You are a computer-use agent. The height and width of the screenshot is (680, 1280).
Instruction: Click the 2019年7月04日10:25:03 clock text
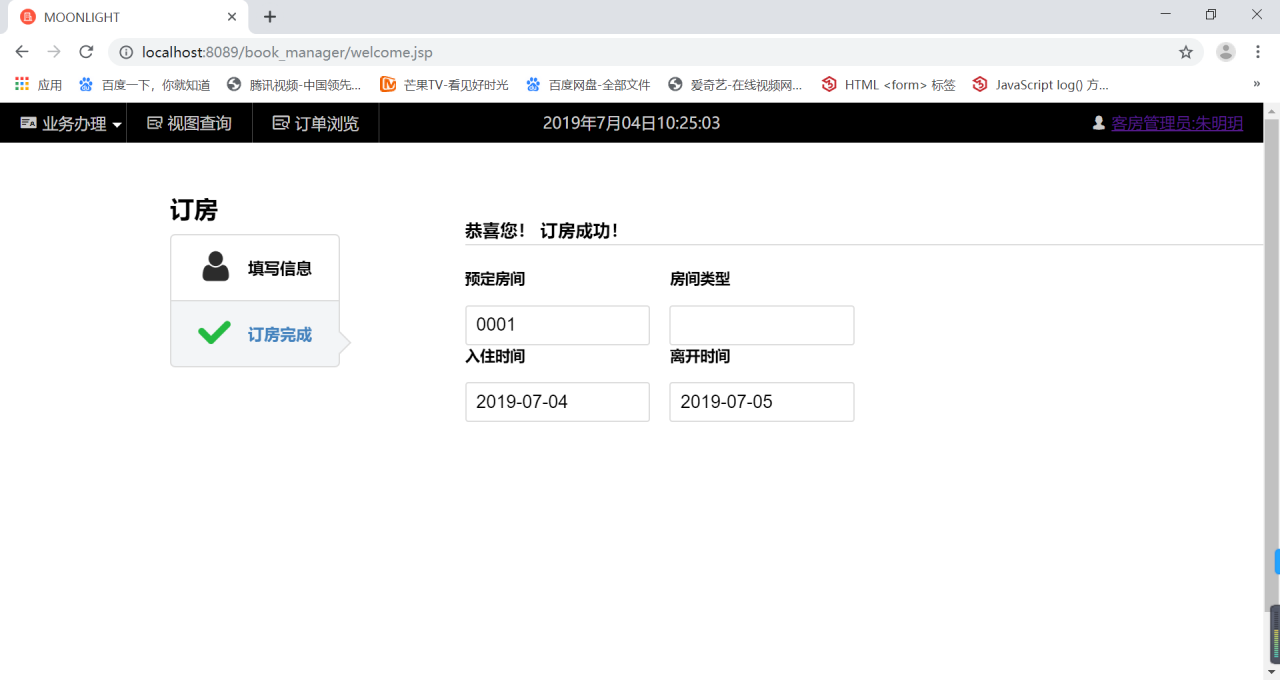[x=631, y=123]
